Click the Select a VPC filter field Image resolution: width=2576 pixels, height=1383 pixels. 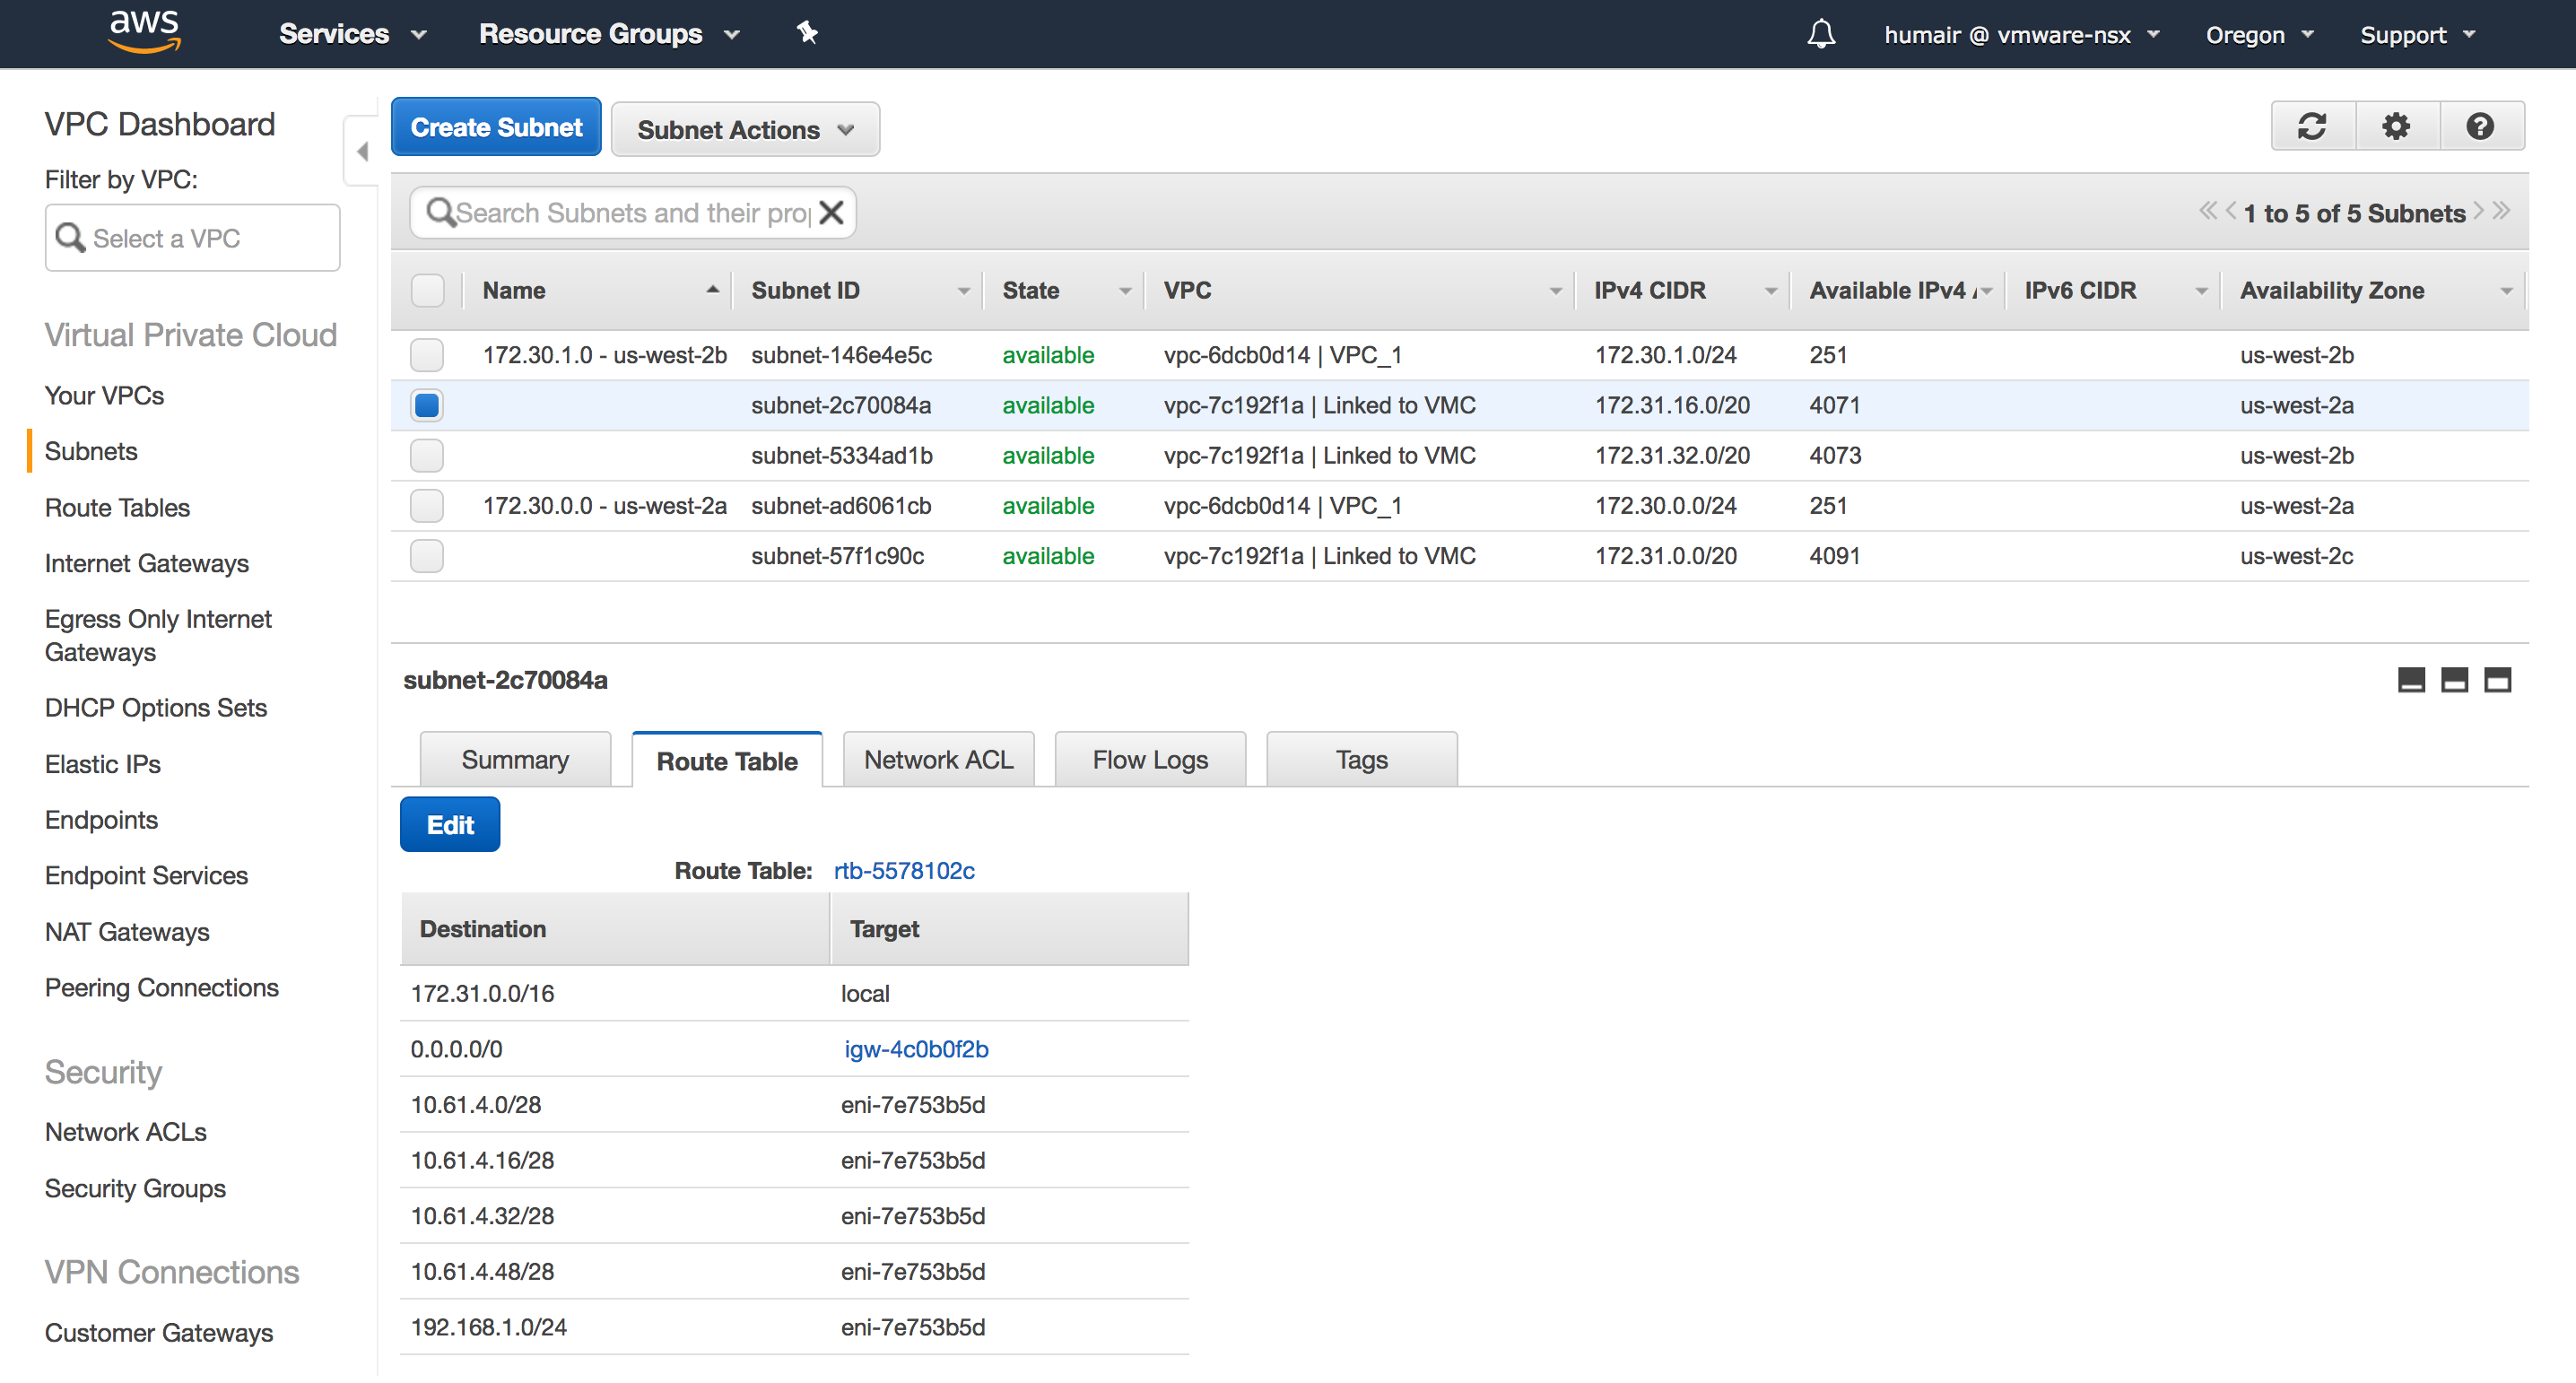pyautogui.click(x=193, y=239)
